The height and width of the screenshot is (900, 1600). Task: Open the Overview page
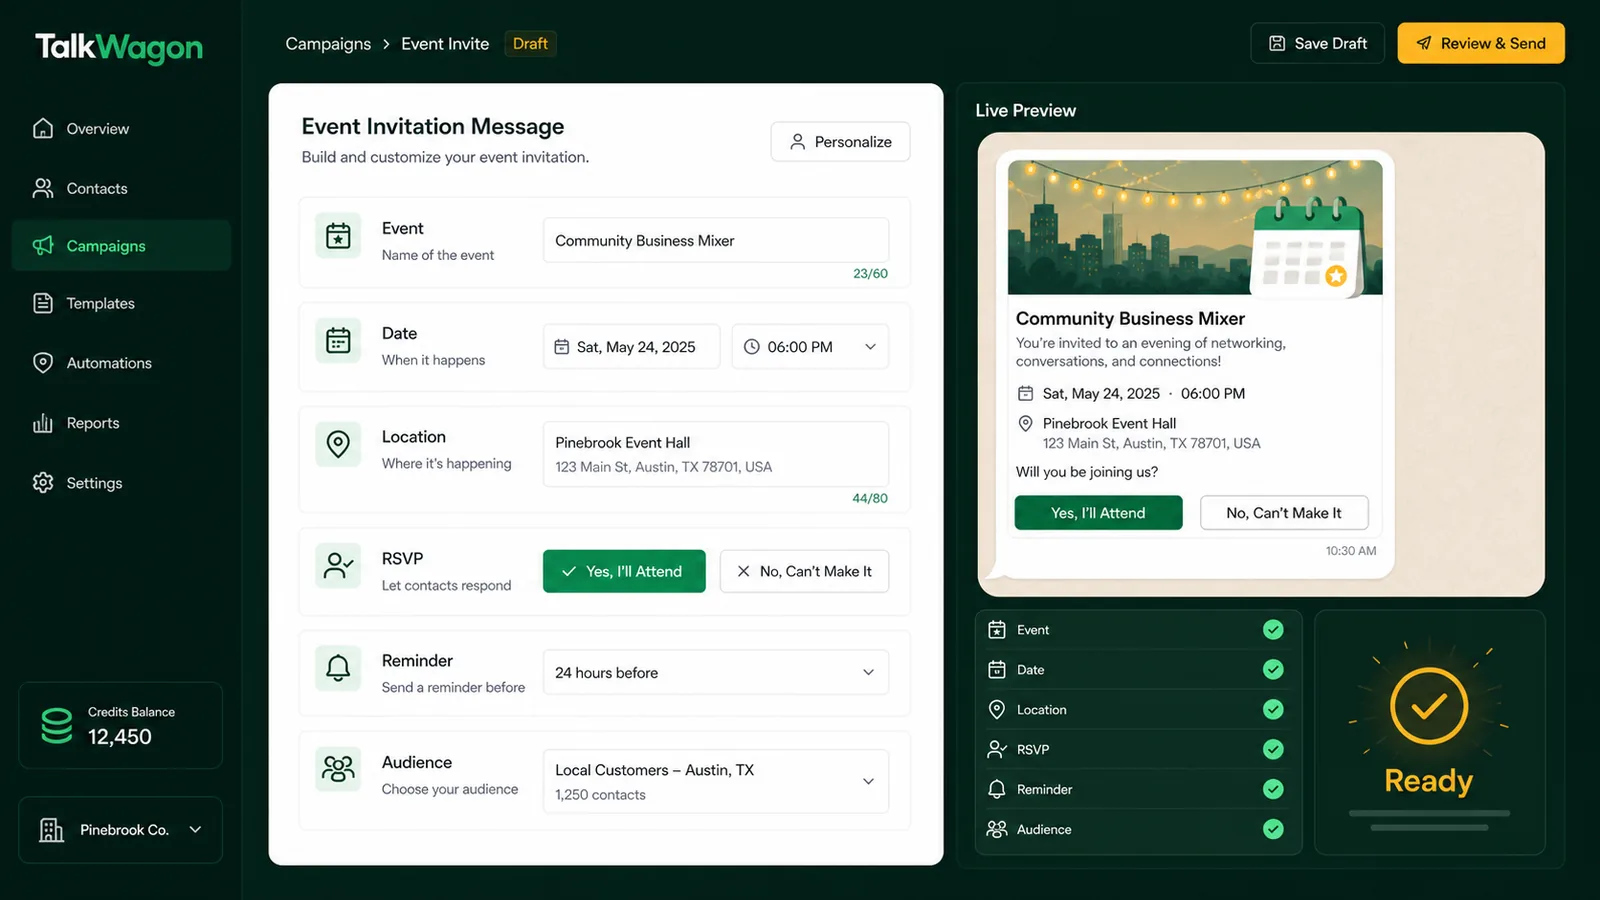121,128
